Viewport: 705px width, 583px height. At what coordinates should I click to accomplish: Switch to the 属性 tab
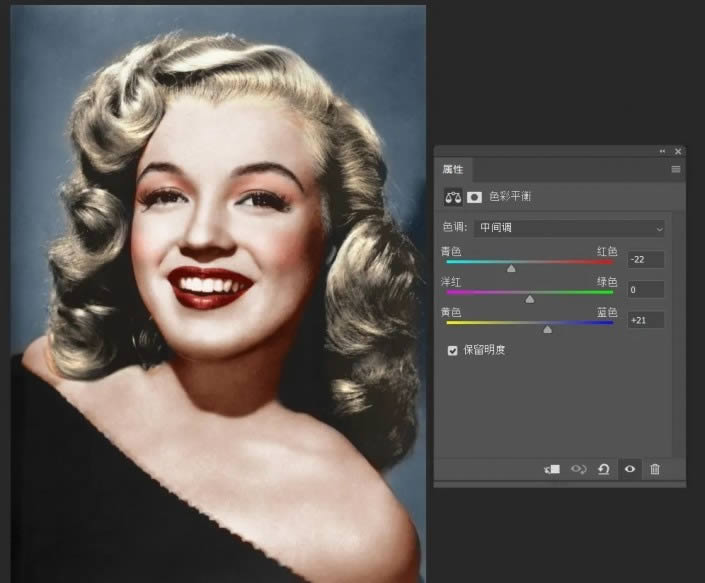click(453, 169)
